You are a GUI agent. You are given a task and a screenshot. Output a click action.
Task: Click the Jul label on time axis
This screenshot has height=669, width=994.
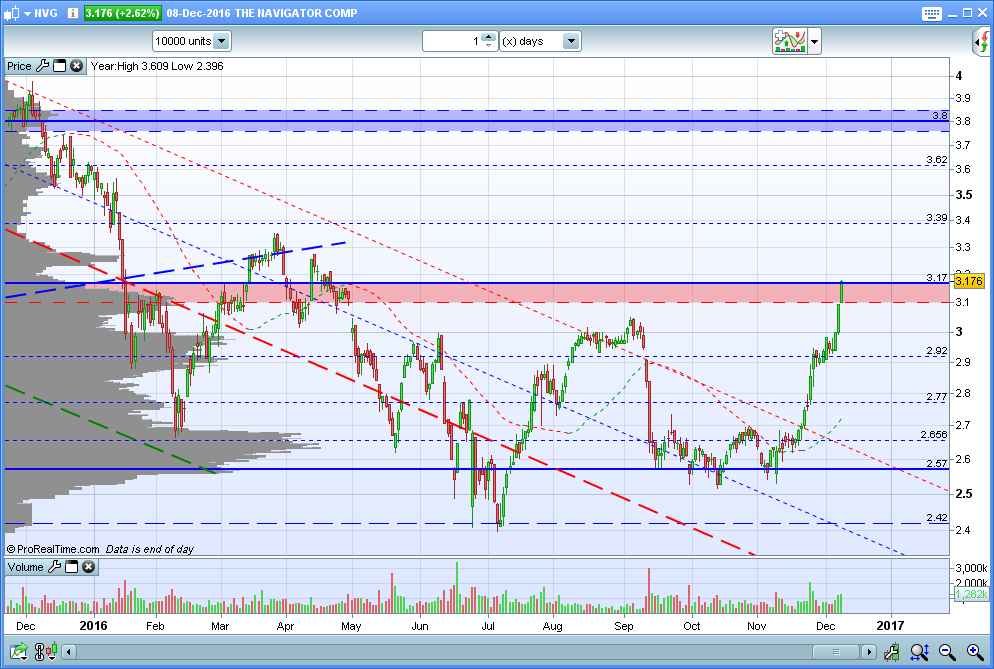488,626
